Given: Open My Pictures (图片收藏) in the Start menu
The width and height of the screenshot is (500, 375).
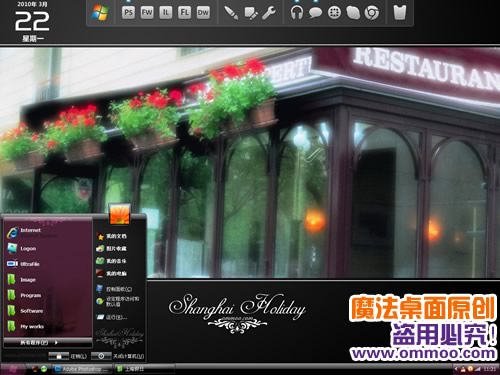Looking at the screenshot, I should pos(112,249).
